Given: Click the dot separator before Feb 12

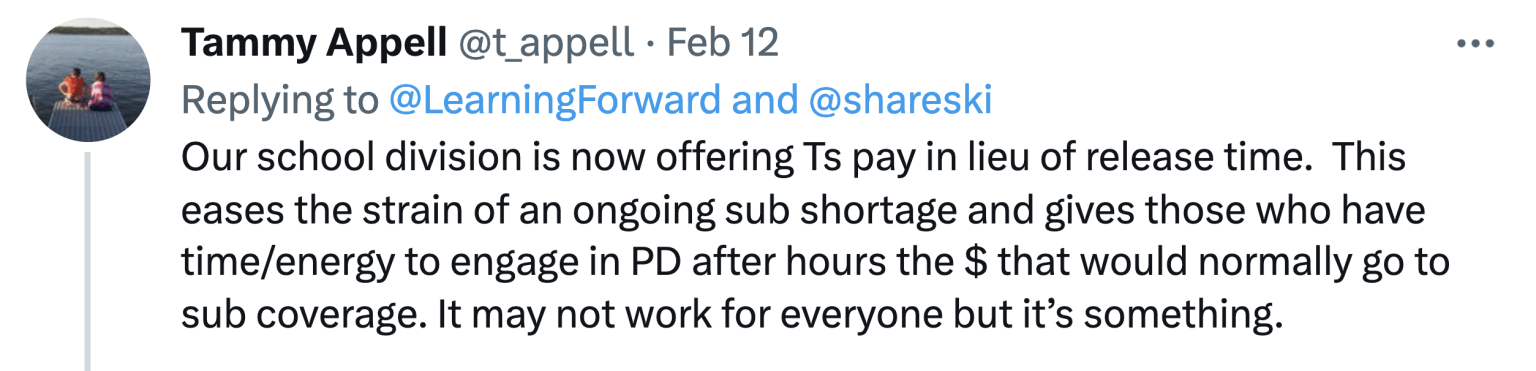Looking at the screenshot, I should click(650, 45).
